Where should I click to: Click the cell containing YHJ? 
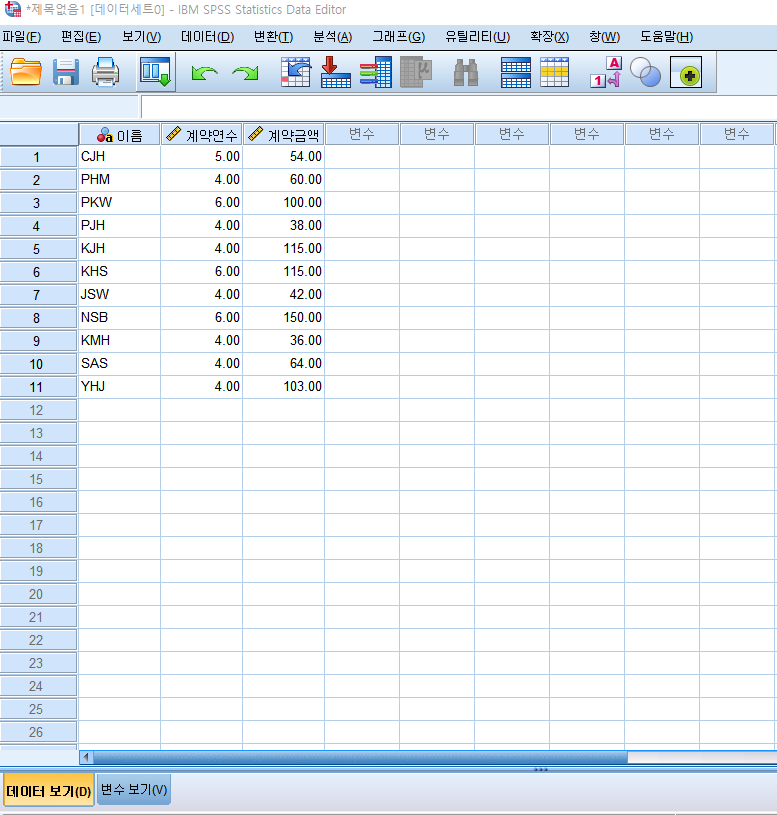pos(120,386)
